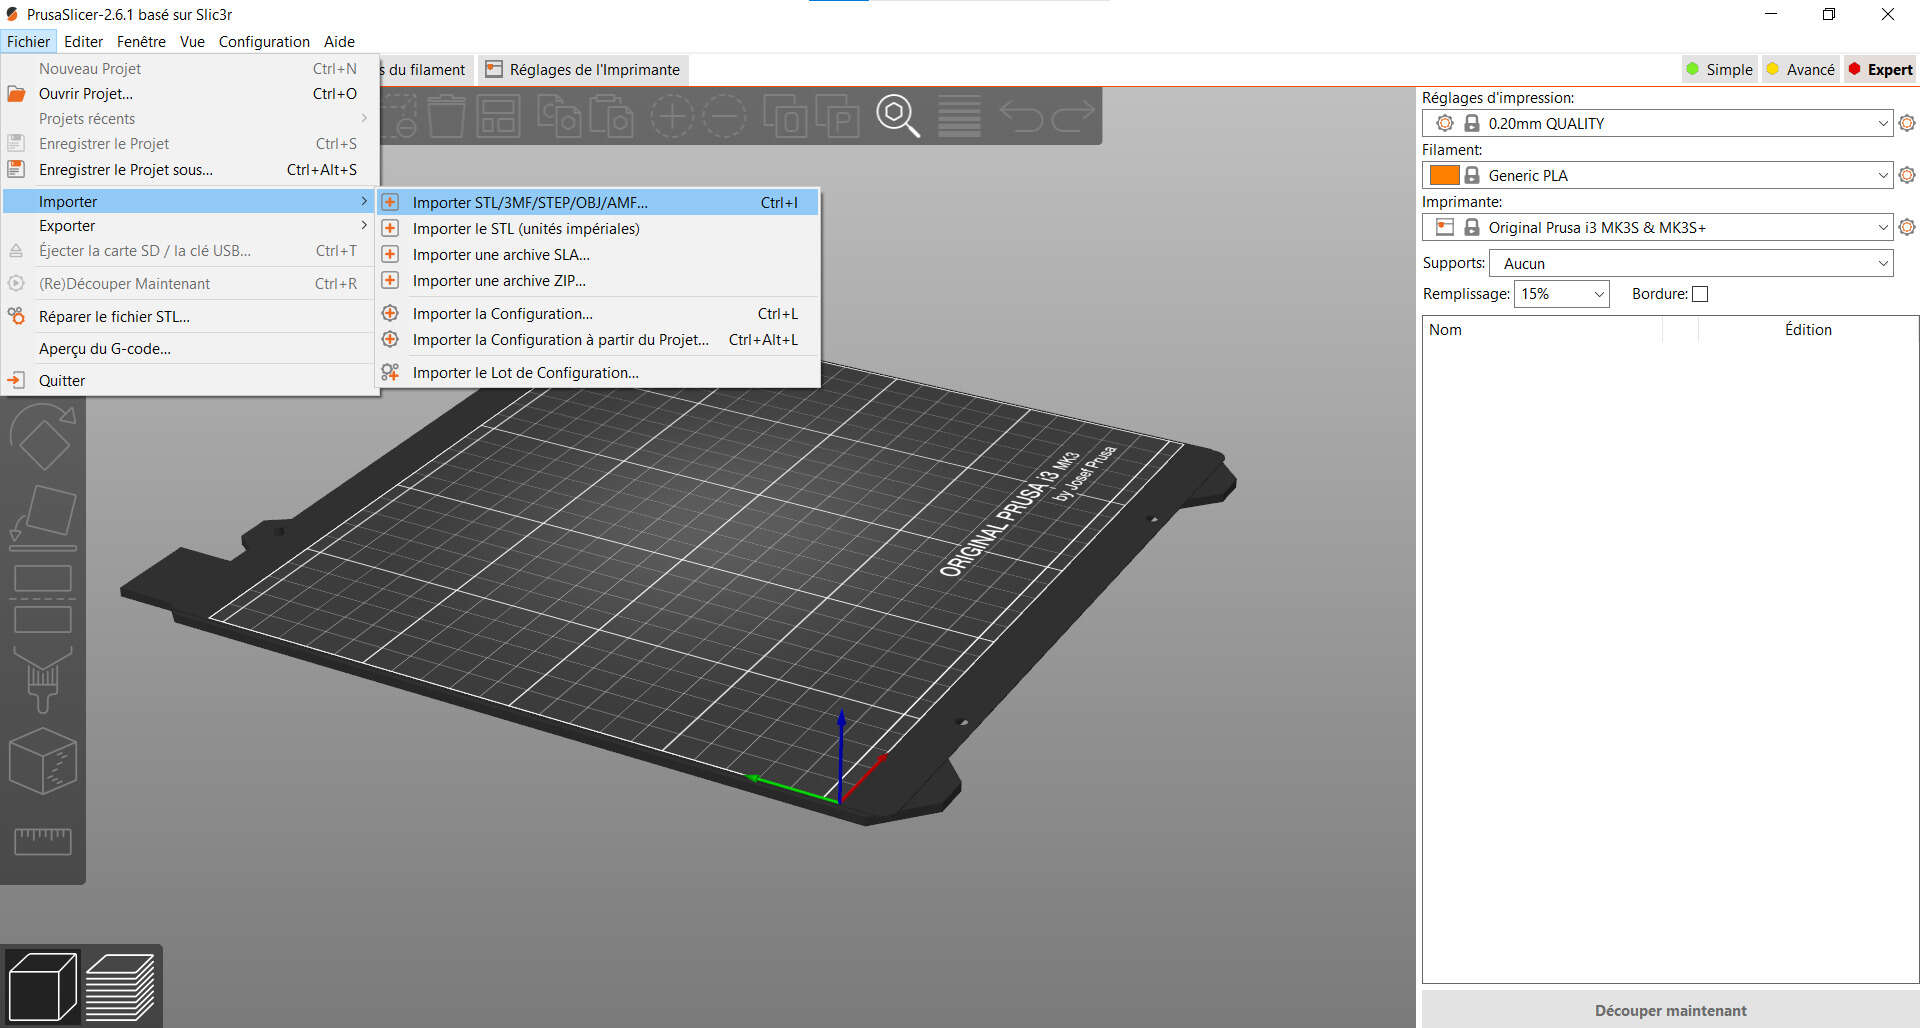Click the Split to parts icon
Viewport: 1920px width, 1028px height.
point(837,116)
